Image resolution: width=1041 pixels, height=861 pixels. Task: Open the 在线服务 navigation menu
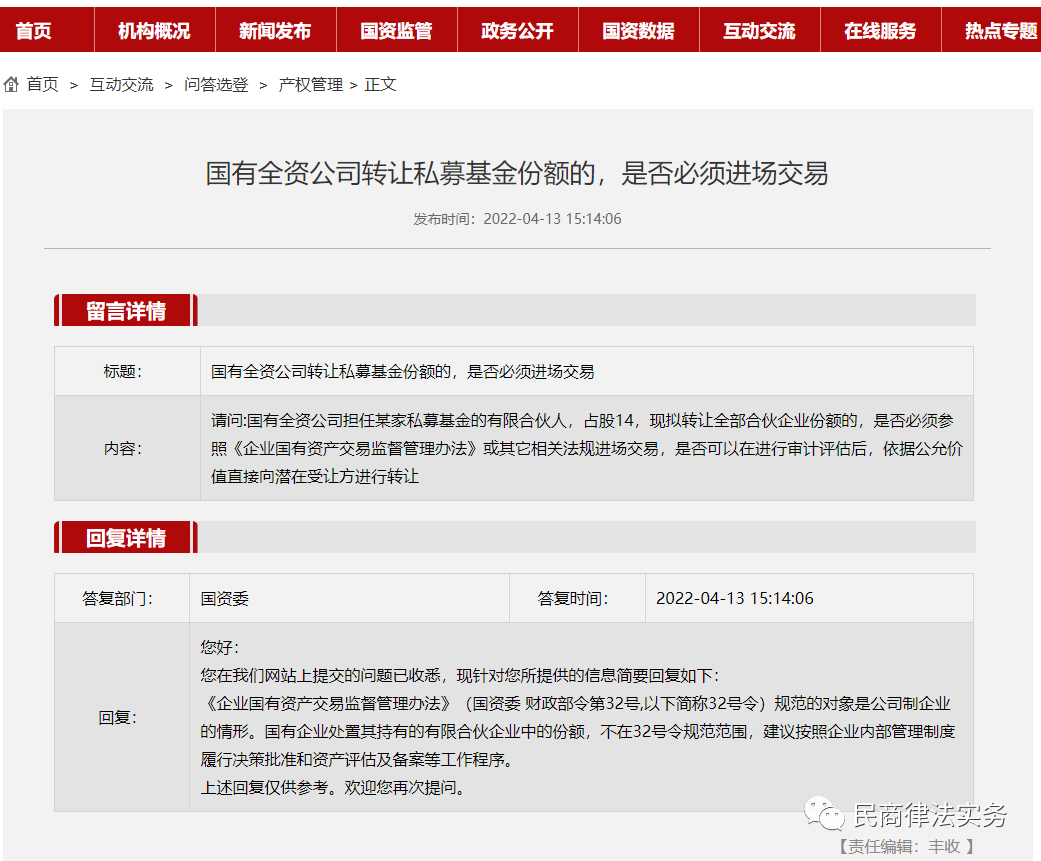click(880, 30)
